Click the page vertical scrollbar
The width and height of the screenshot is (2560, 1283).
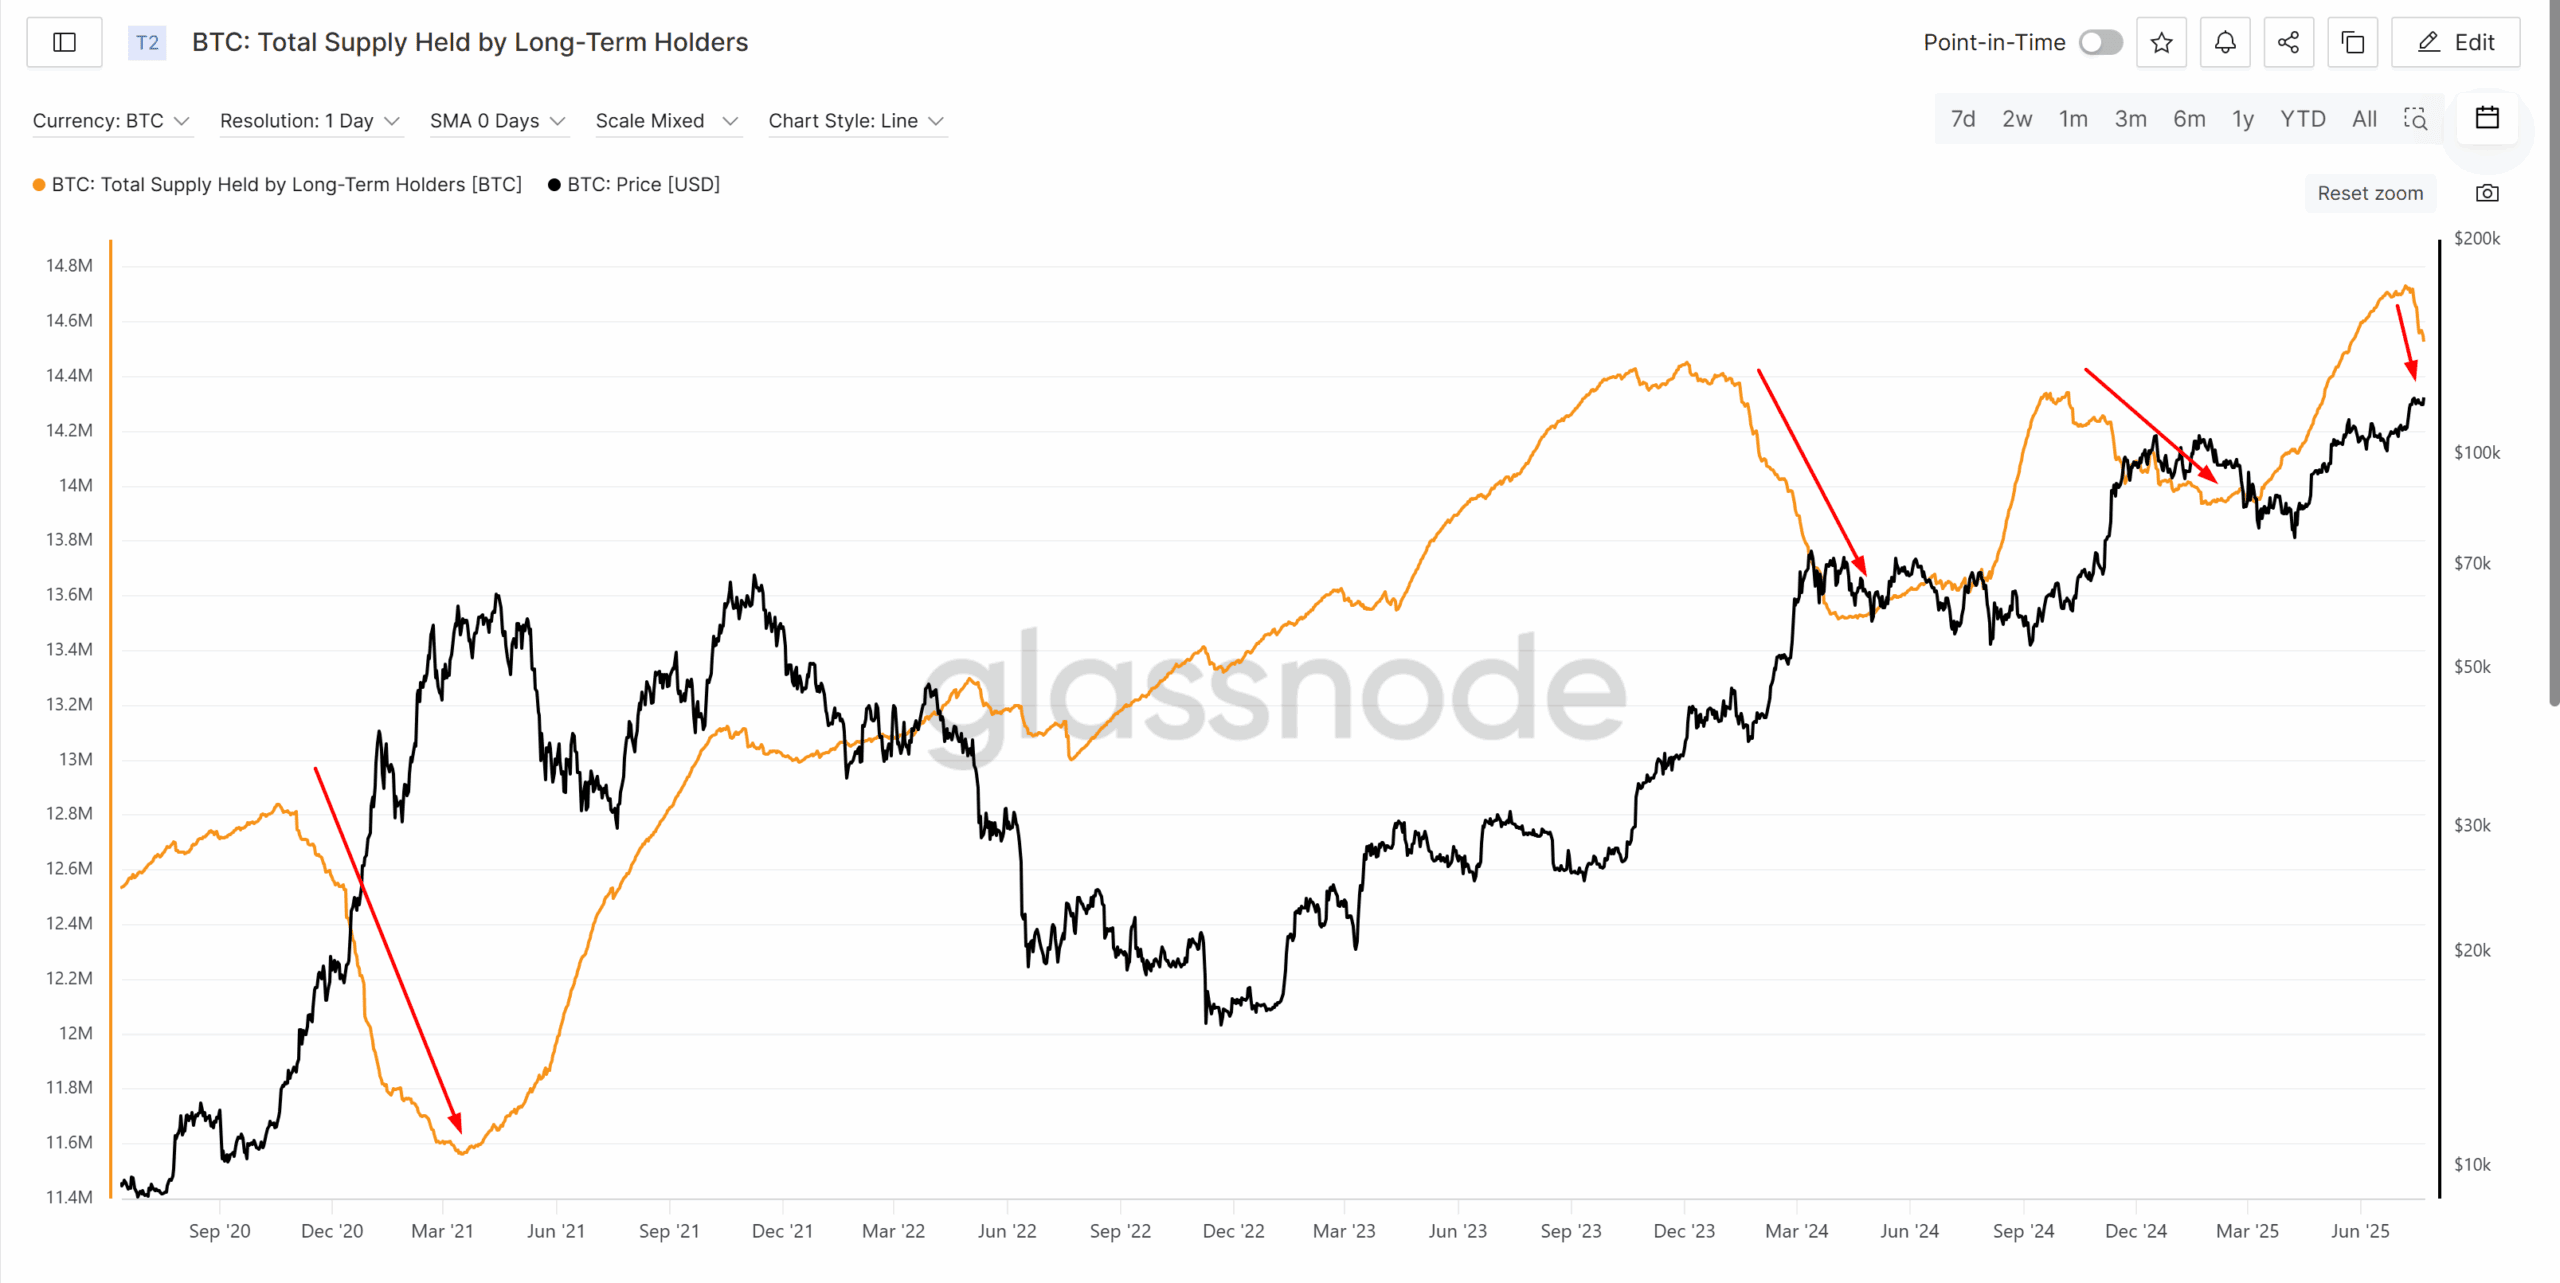[x=2553, y=350]
